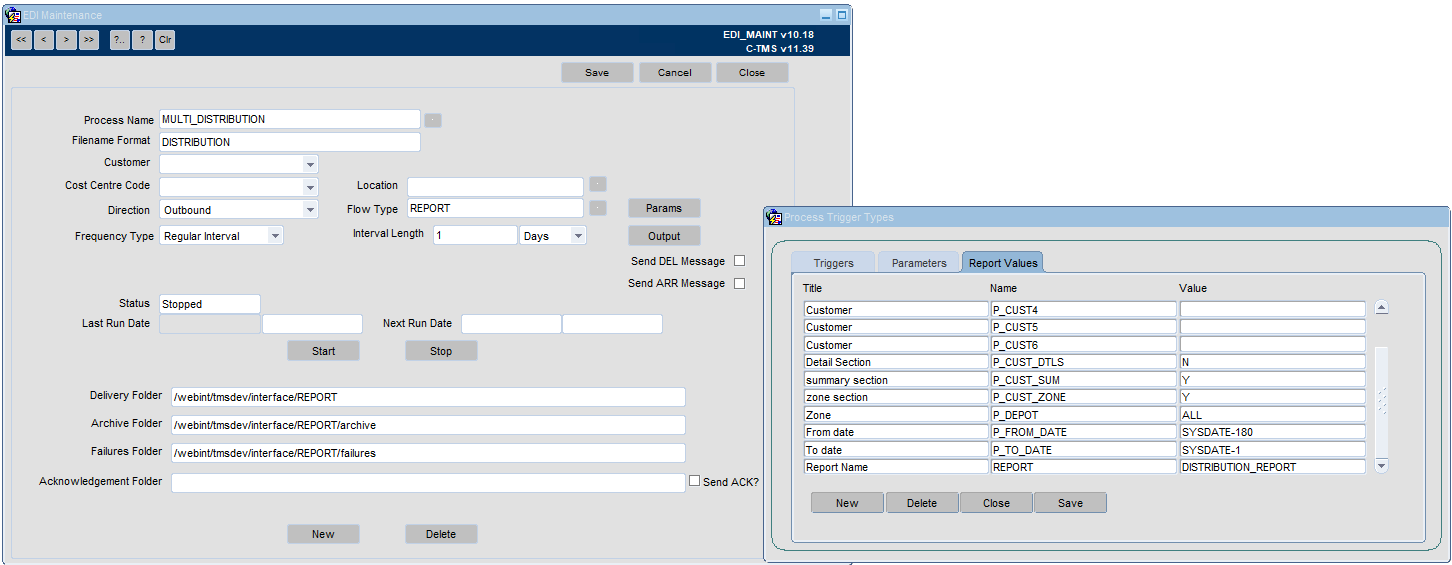
Task: Click value field ALL for Zone
Action: (x=1272, y=415)
